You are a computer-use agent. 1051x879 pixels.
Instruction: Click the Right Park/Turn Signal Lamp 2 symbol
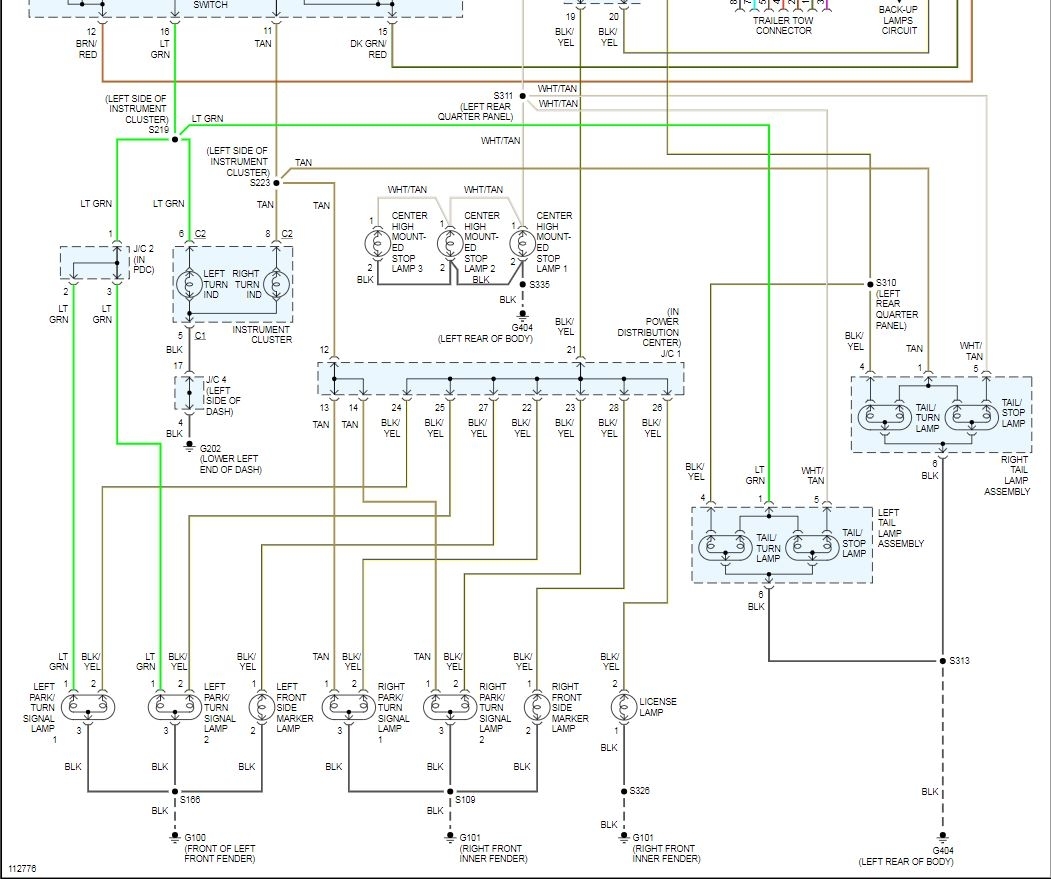click(450, 707)
